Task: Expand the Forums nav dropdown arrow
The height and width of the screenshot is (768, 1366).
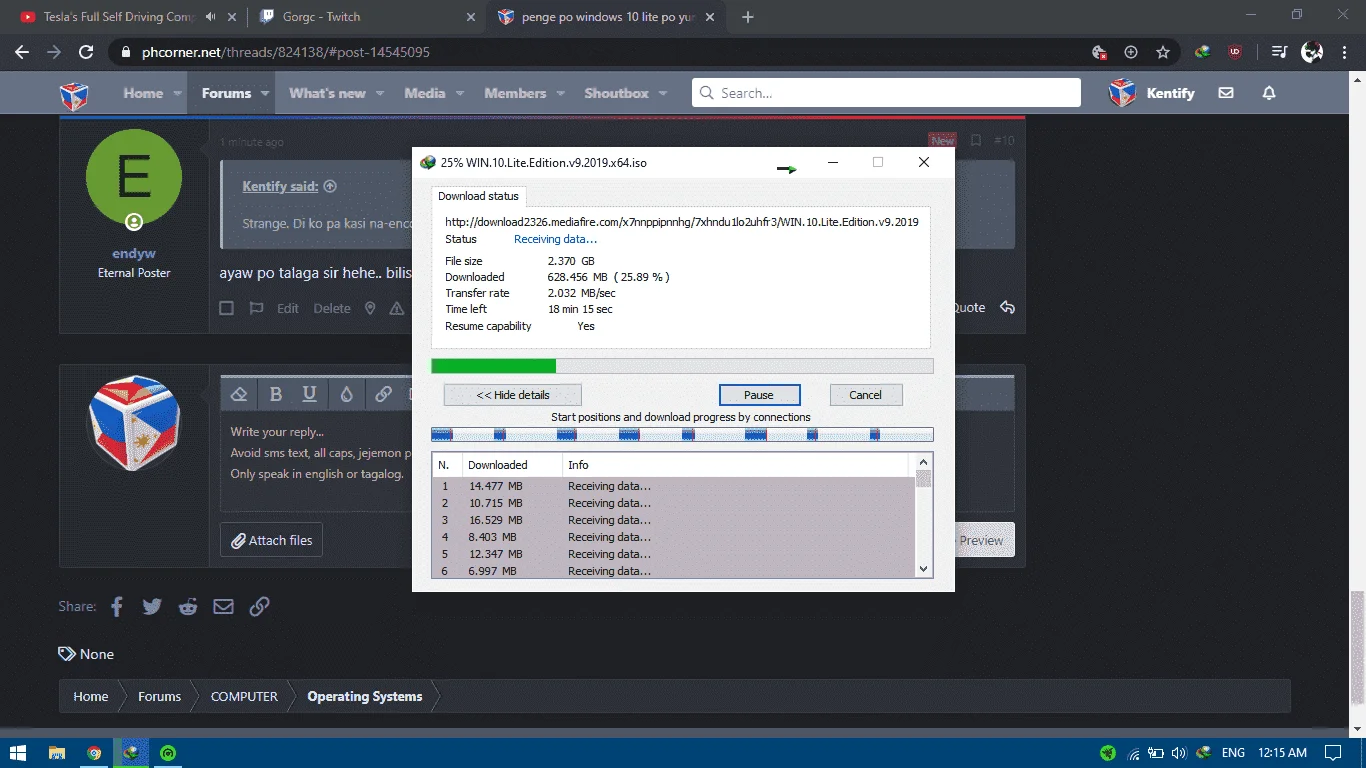Action: 265,93
